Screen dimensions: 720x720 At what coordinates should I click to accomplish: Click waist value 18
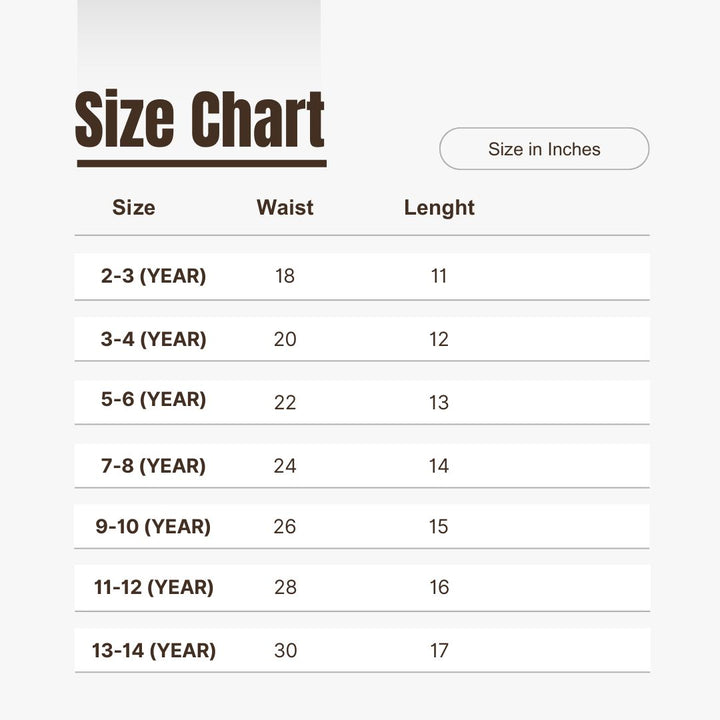tap(285, 277)
